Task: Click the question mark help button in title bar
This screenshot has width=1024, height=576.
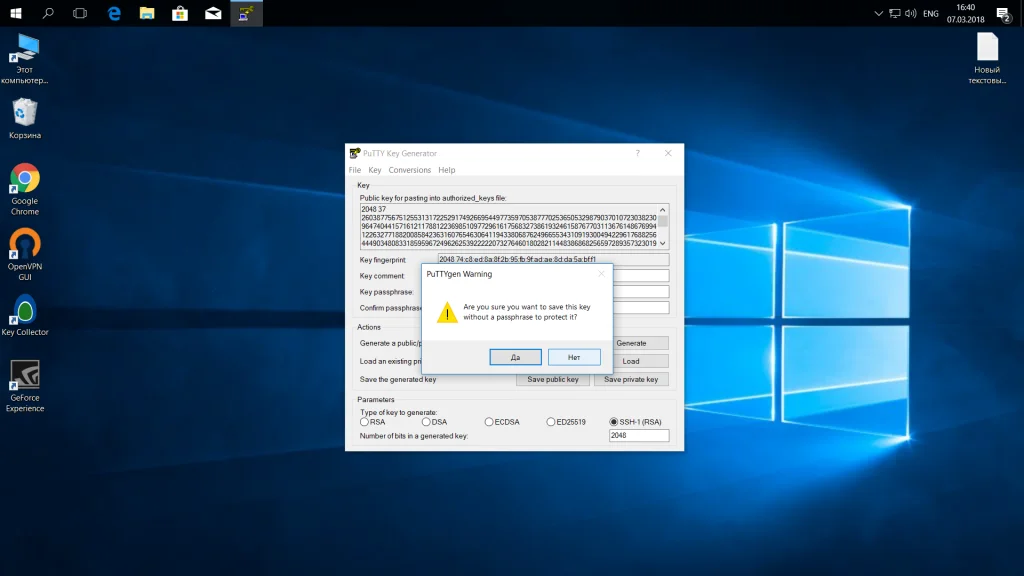Action: [x=637, y=153]
